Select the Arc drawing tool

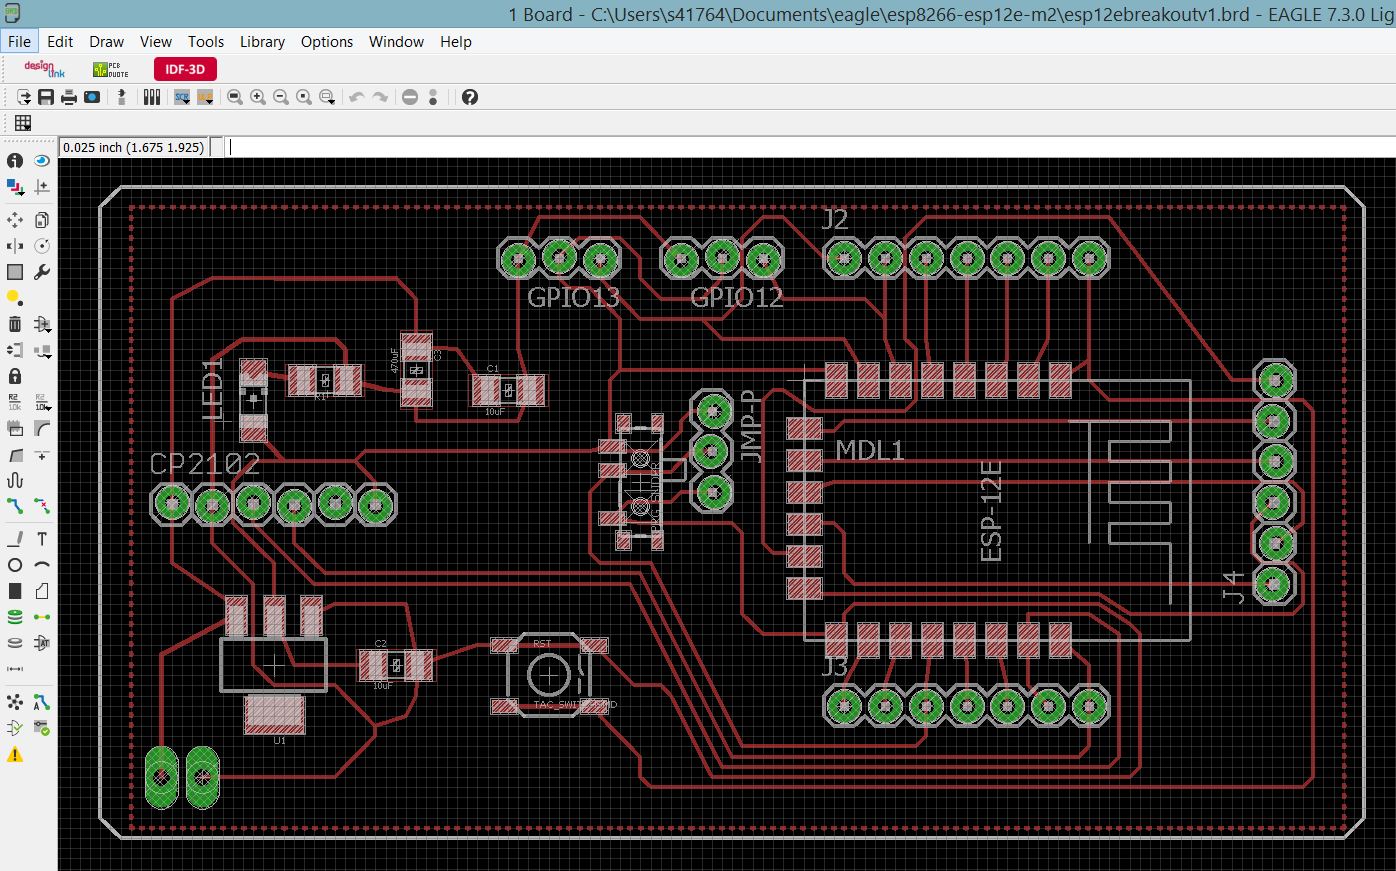click(42, 565)
